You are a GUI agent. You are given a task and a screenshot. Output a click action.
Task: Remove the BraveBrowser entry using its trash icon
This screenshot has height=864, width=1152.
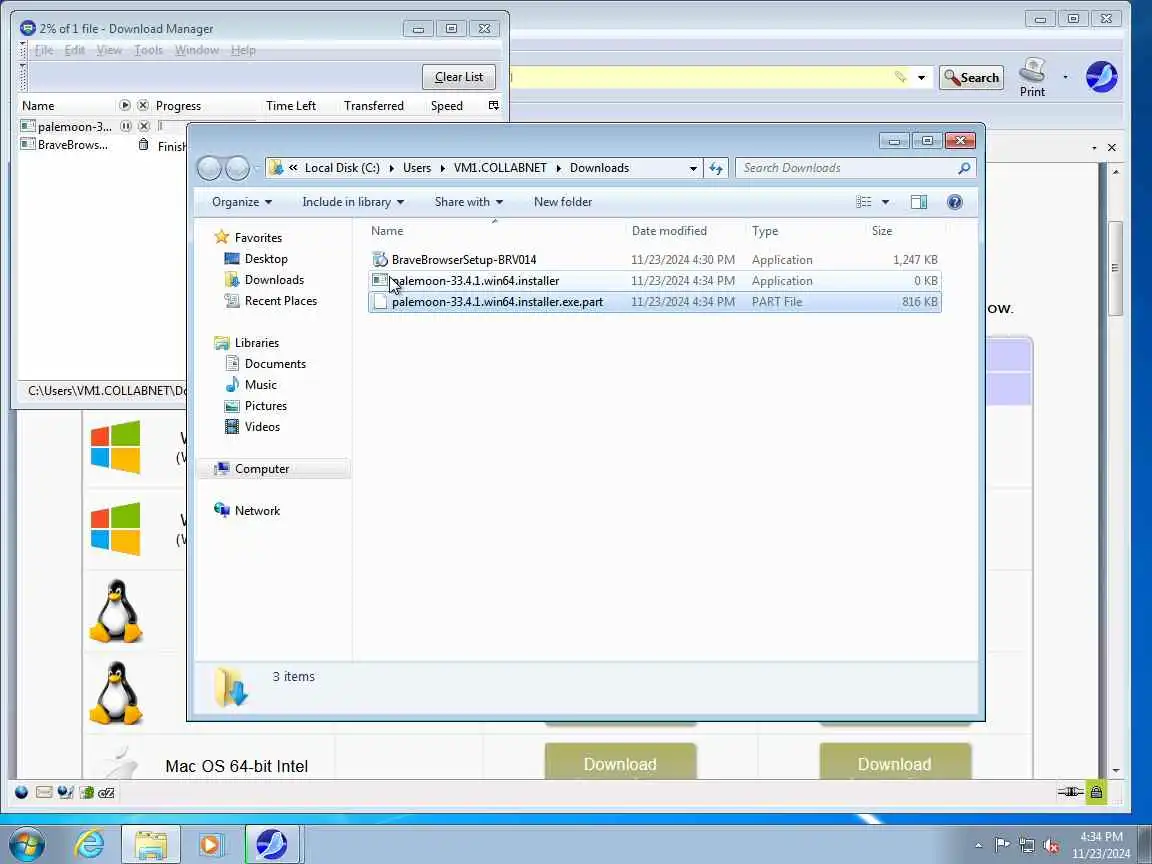[143, 145]
